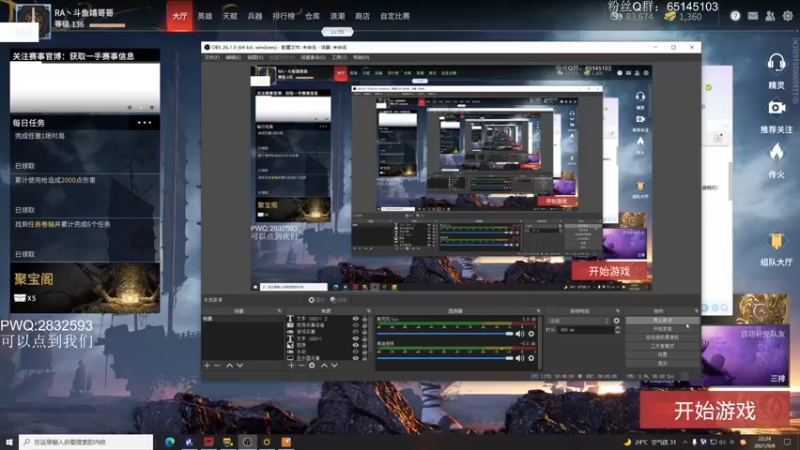The image size is (800, 450).
Task: Add a new scene with the plus icon
Action: click(207, 365)
